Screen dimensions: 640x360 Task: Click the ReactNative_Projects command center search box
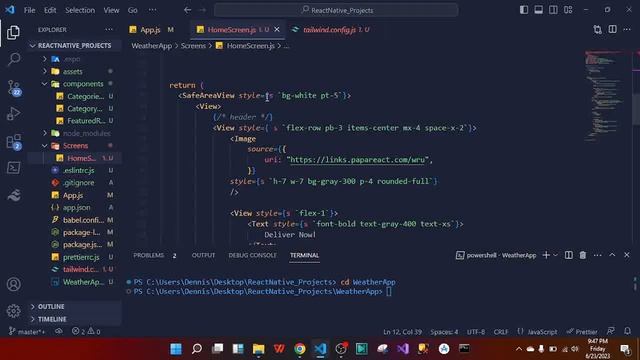tap(336, 10)
